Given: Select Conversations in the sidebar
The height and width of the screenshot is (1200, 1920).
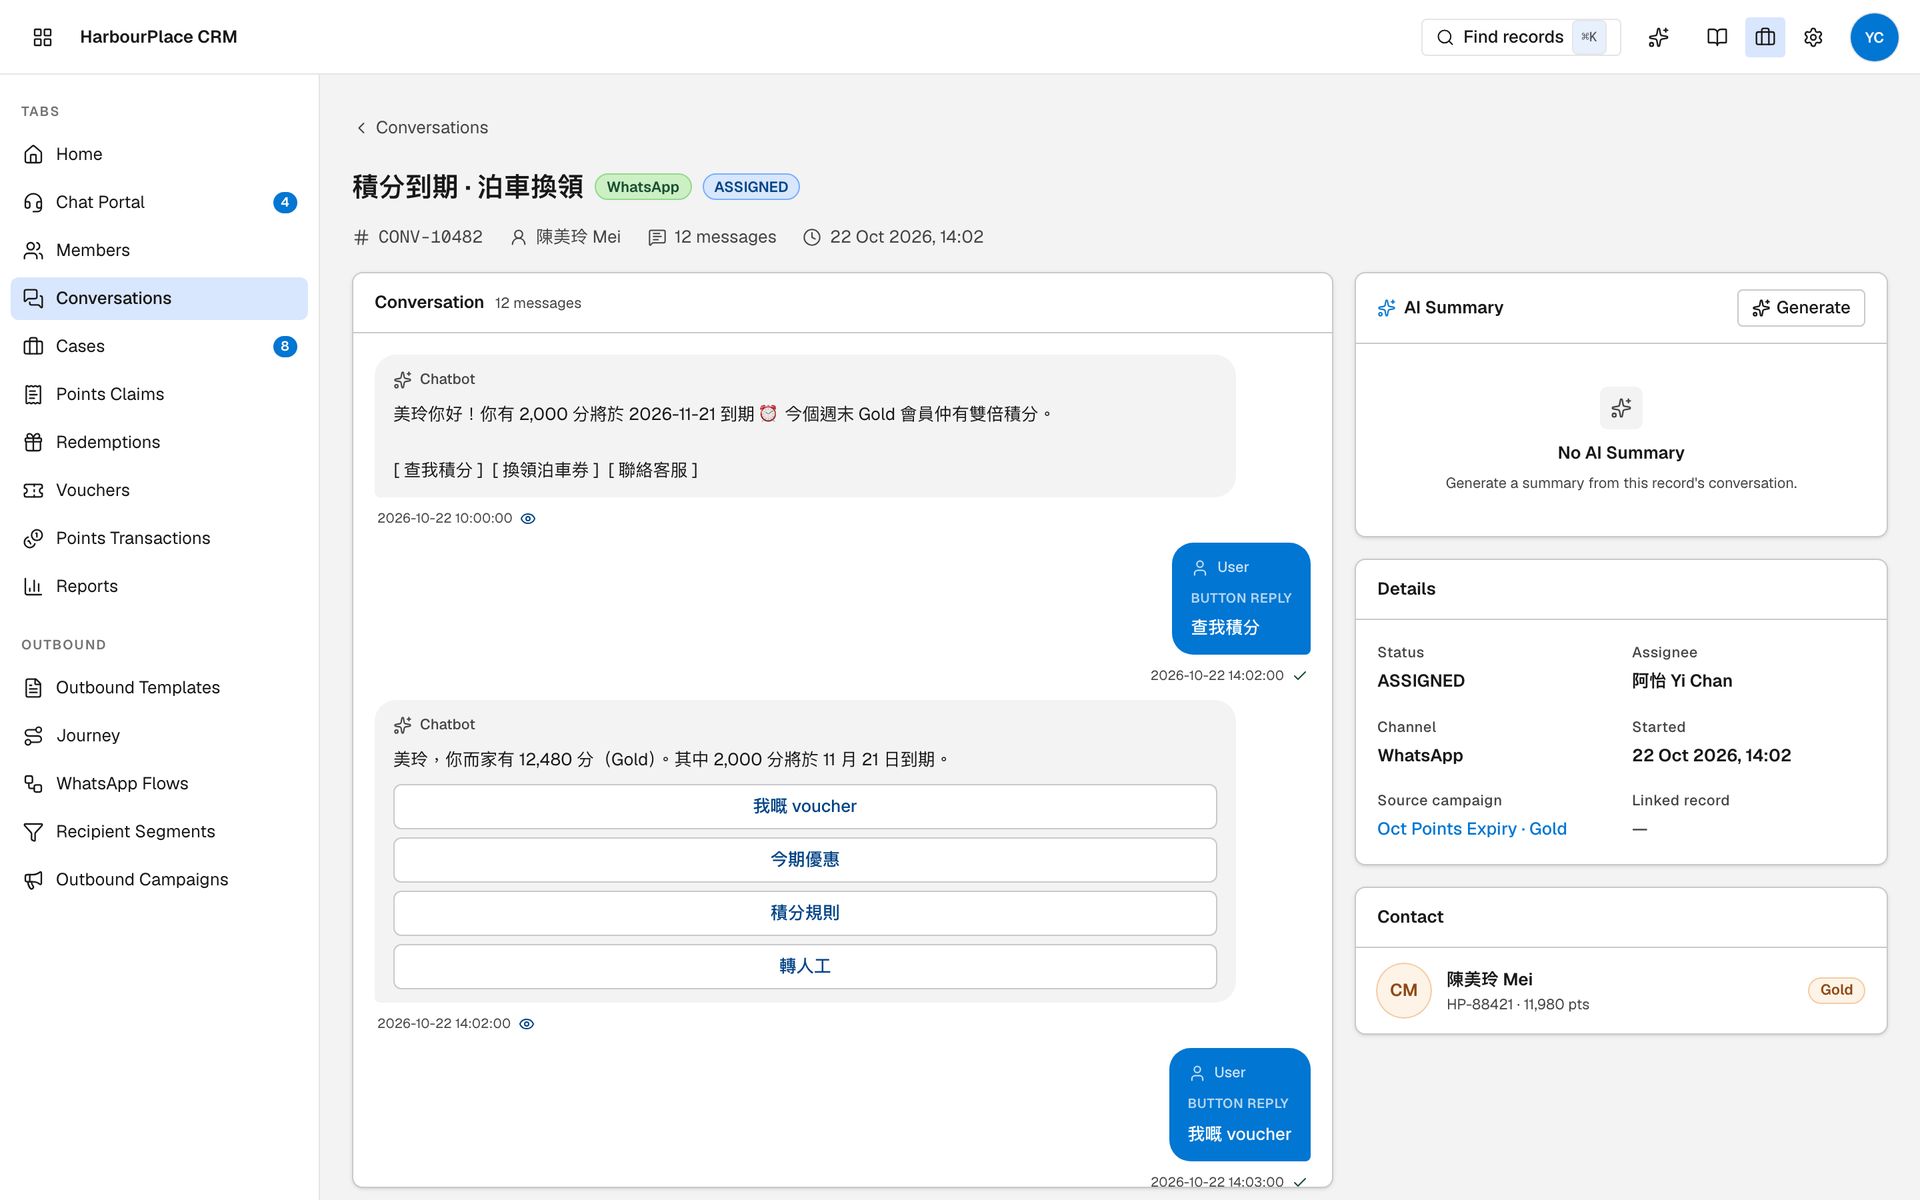Looking at the screenshot, I should coord(159,298).
